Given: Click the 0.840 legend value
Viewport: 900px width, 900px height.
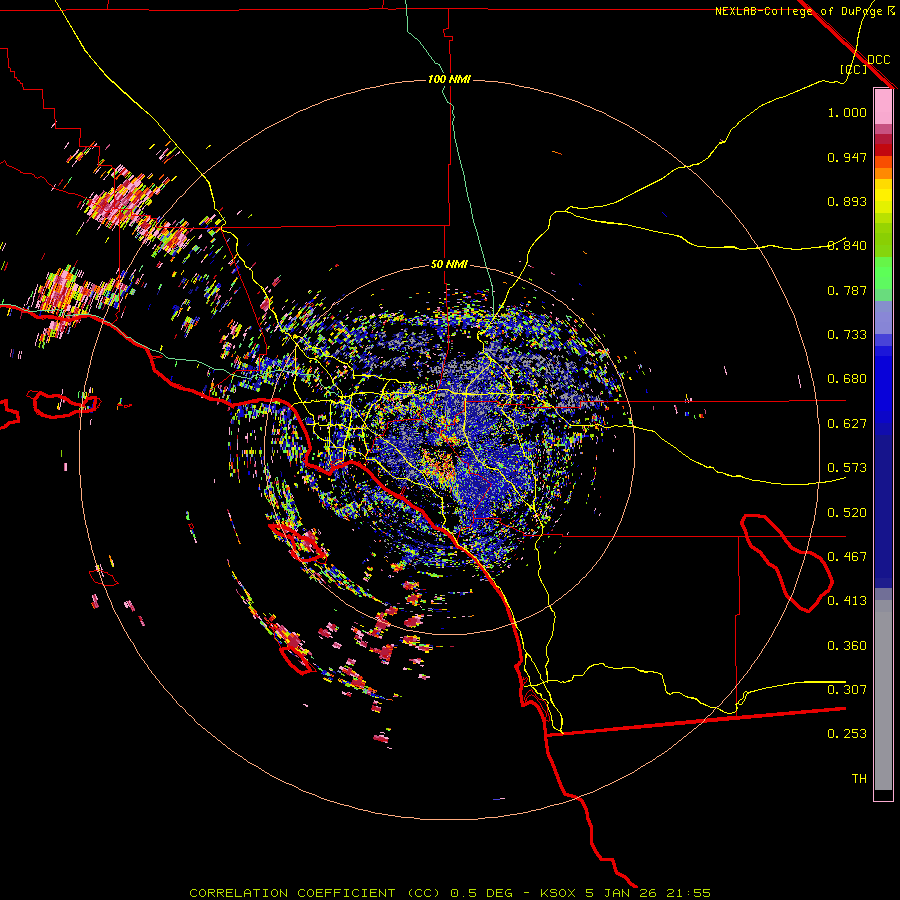Looking at the screenshot, I should point(847,246).
